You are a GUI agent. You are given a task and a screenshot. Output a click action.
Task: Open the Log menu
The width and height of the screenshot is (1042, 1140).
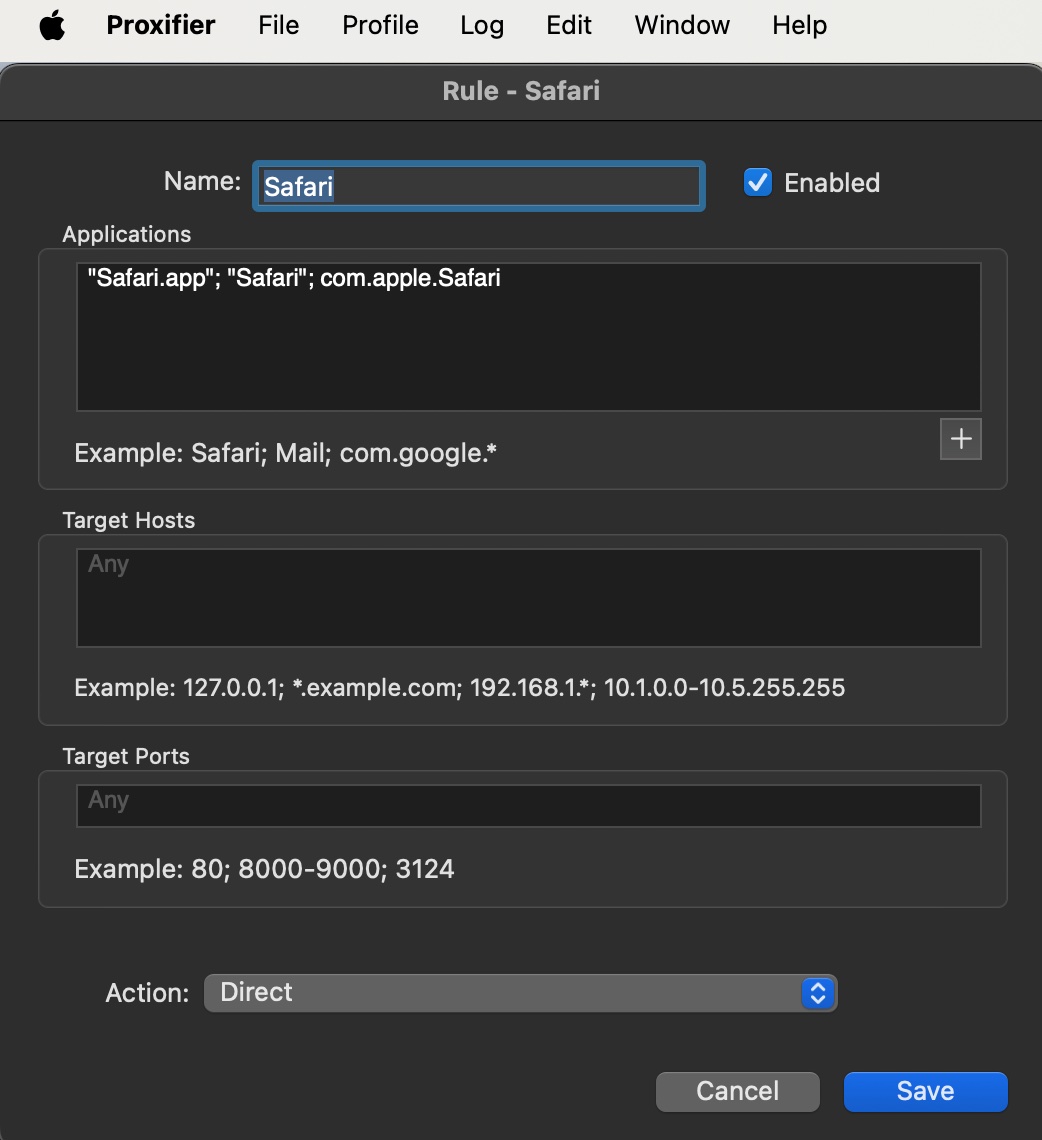(482, 26)
